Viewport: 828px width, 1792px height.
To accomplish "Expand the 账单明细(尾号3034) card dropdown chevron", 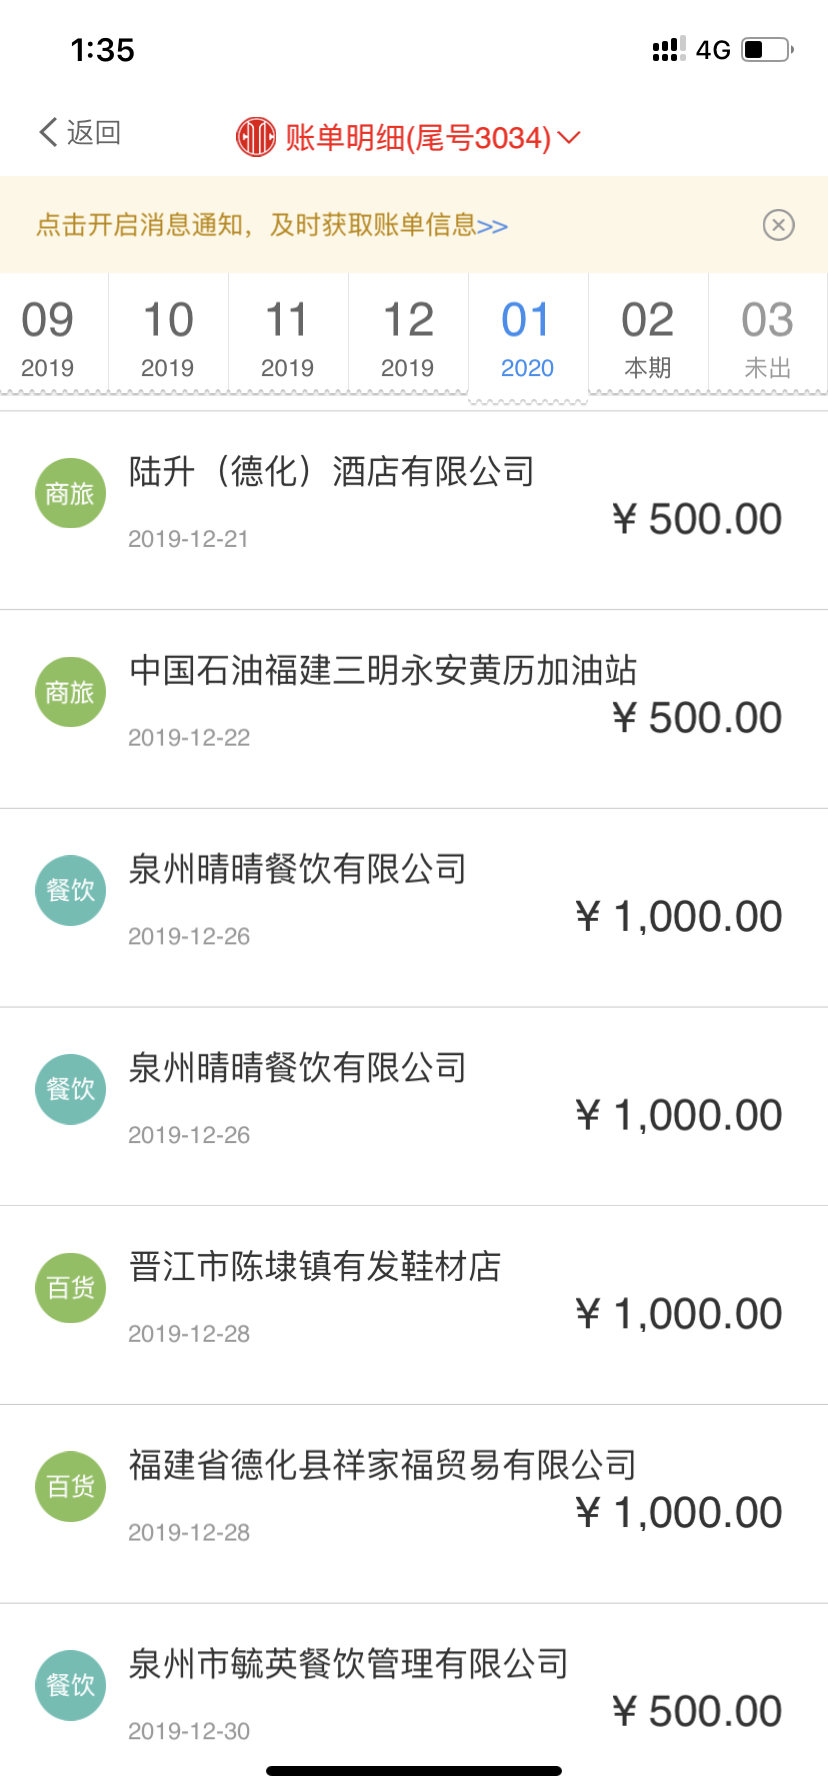I will (x=568, y=137).
